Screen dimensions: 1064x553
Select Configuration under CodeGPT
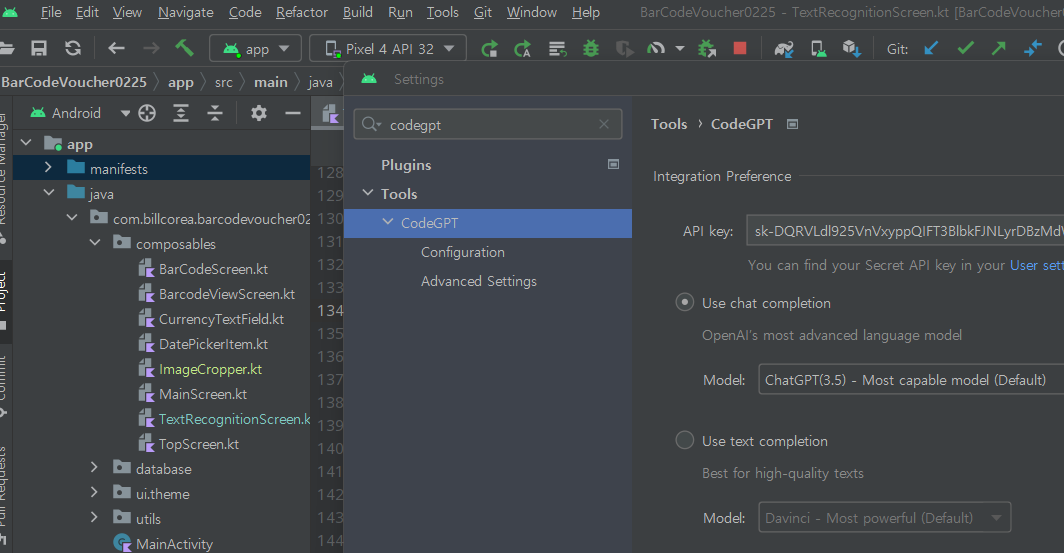[x=463, y=252]
